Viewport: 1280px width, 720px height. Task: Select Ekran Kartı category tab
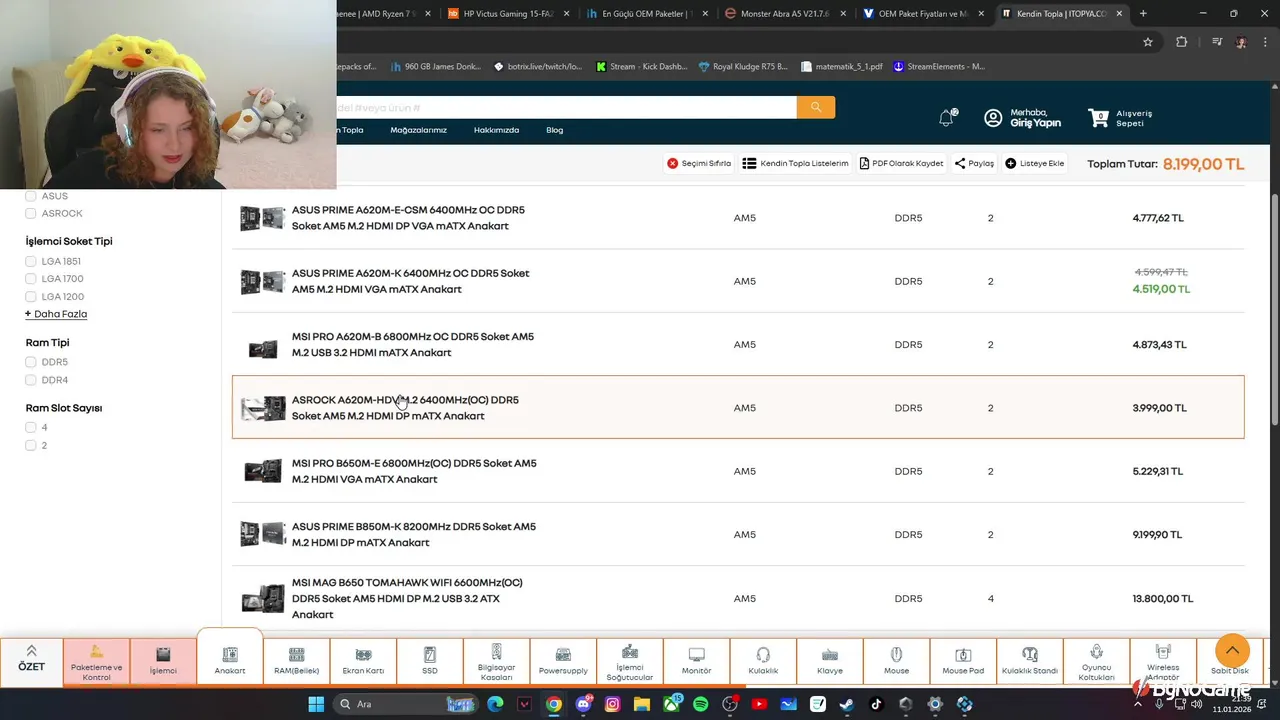point(363,662)
